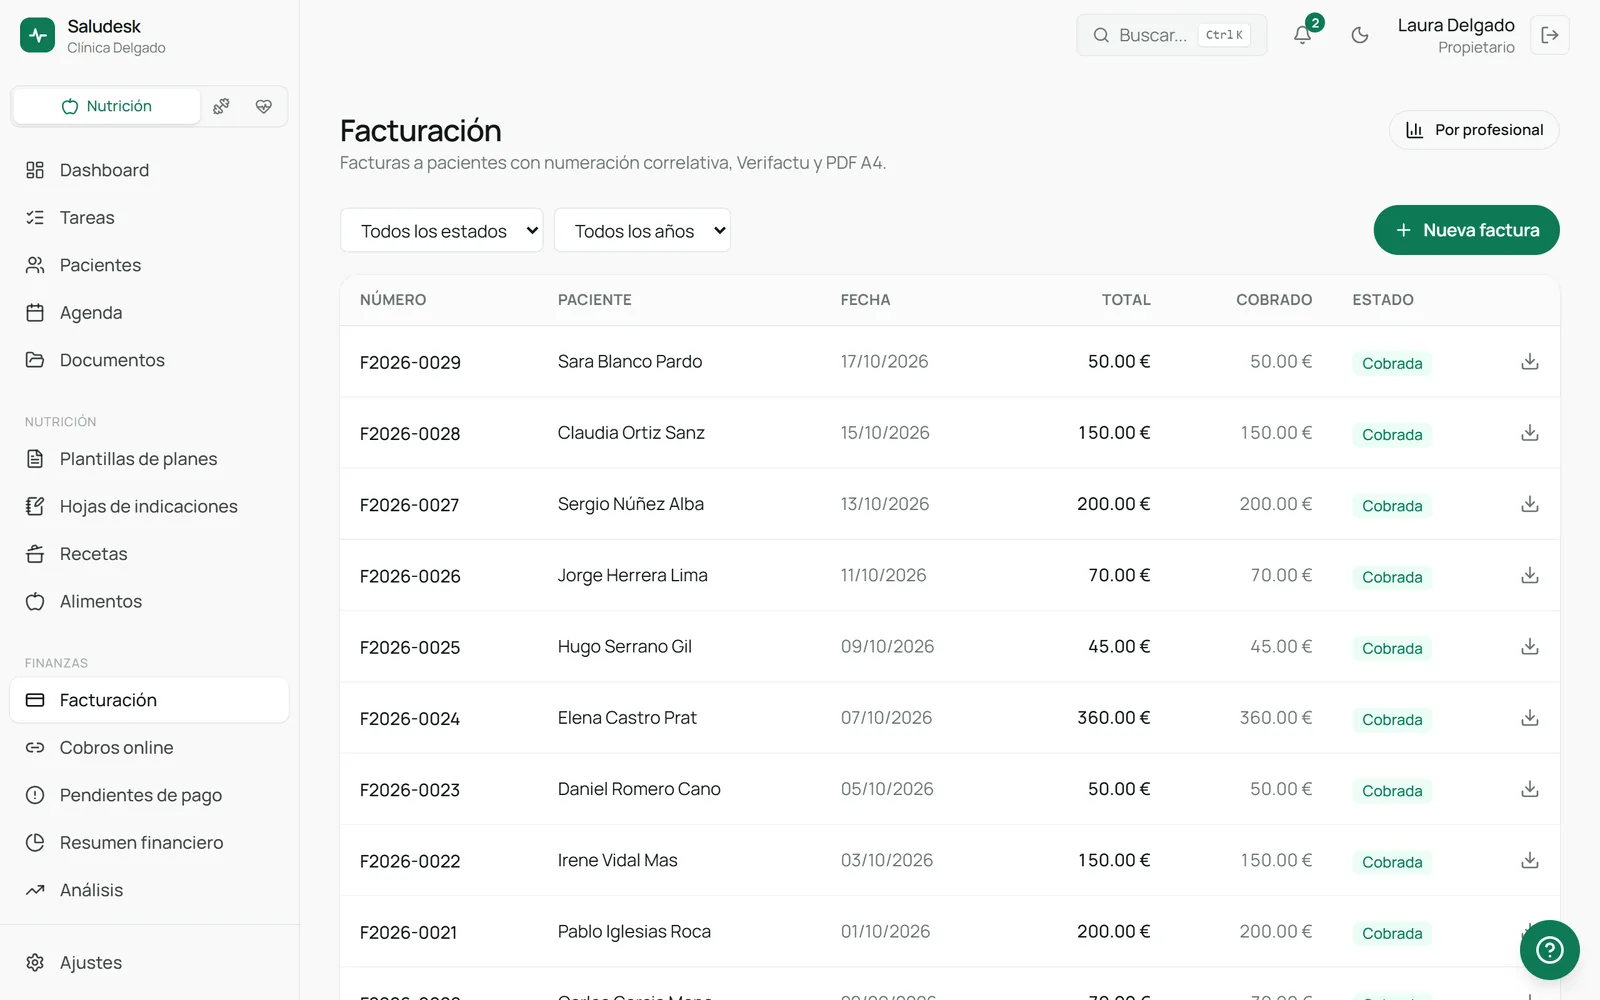Click patient name Sara Blanco Pardo

pyautogui.click(x=630, y=362)
